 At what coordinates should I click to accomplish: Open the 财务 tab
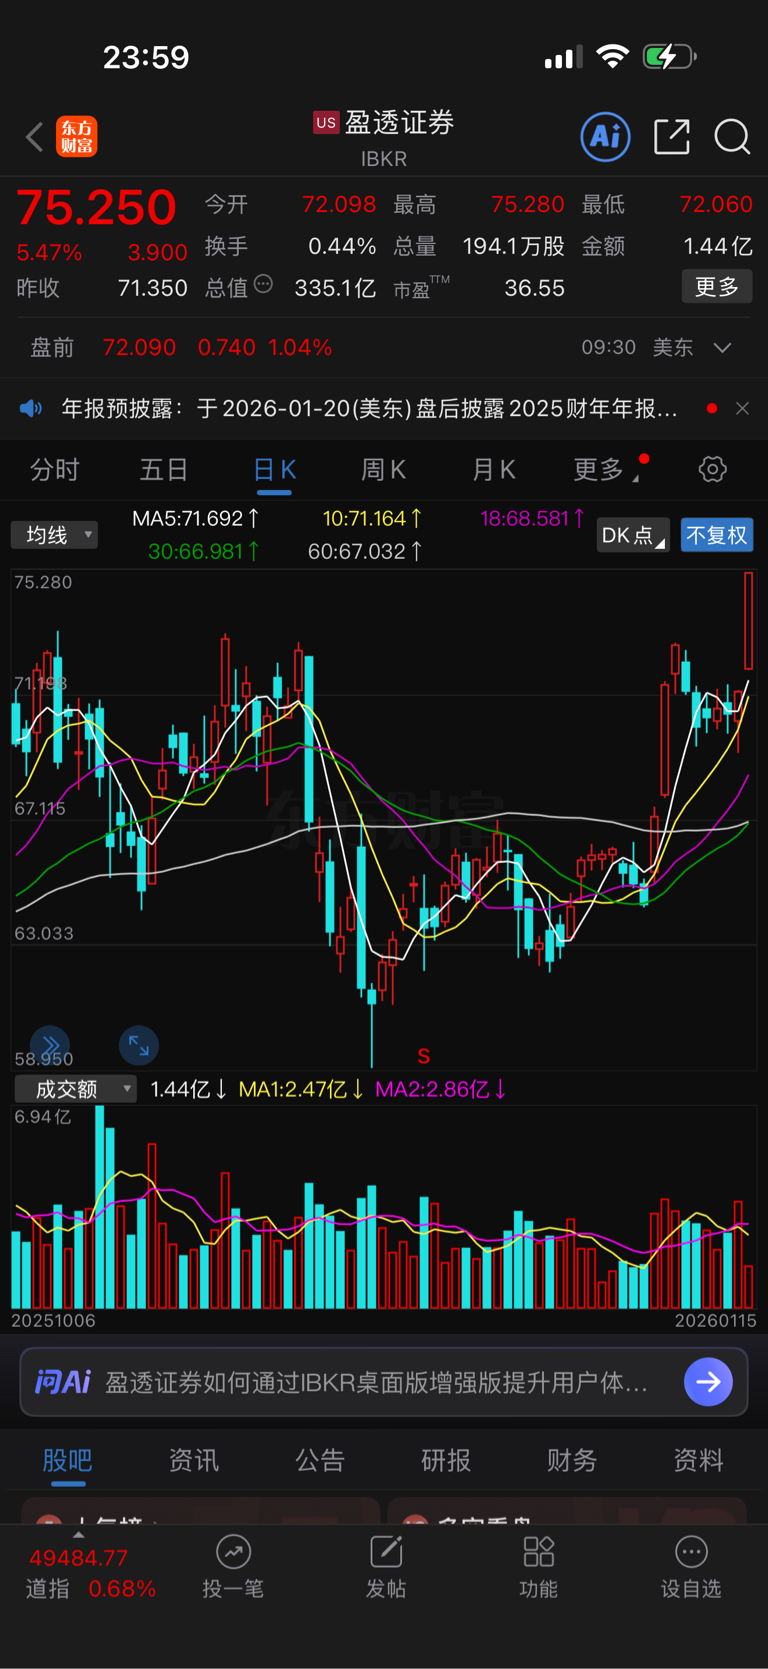(572, 1460)
